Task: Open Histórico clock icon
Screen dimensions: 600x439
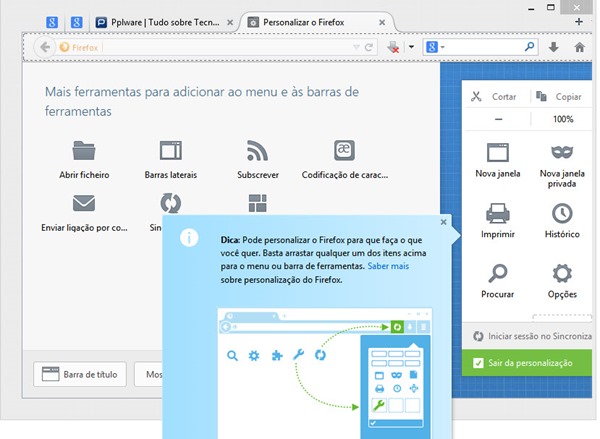Action: click(562, 213)
